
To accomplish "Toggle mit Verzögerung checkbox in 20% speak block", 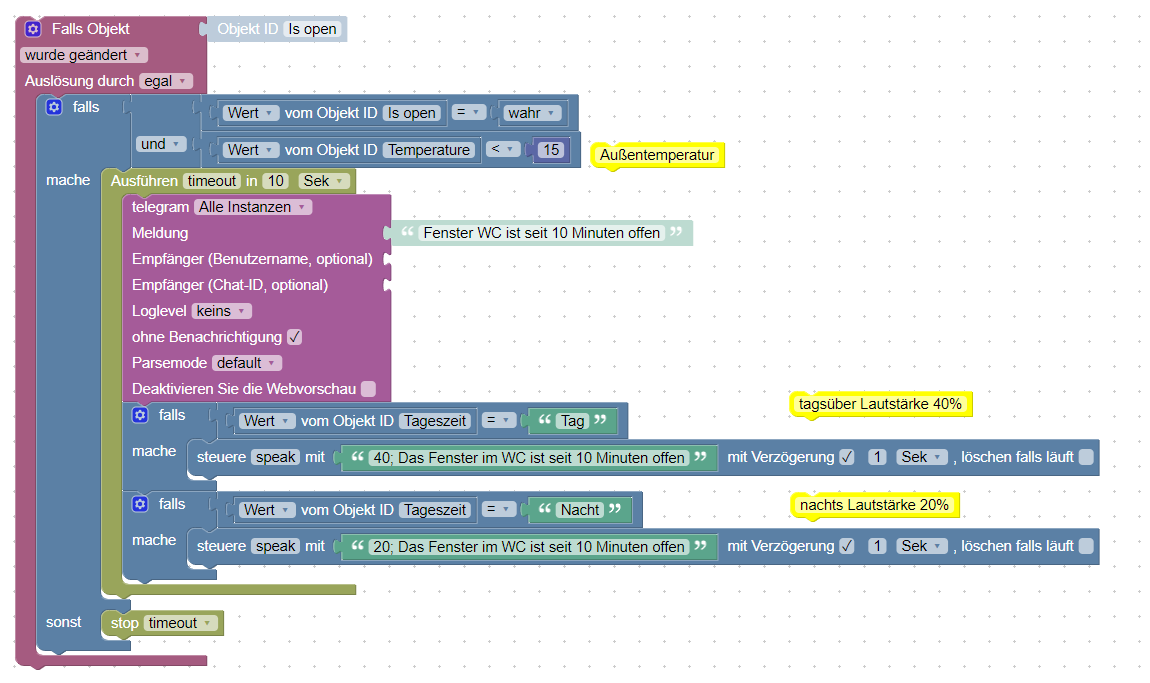I will pyautogui.click(x=846, y=546).
